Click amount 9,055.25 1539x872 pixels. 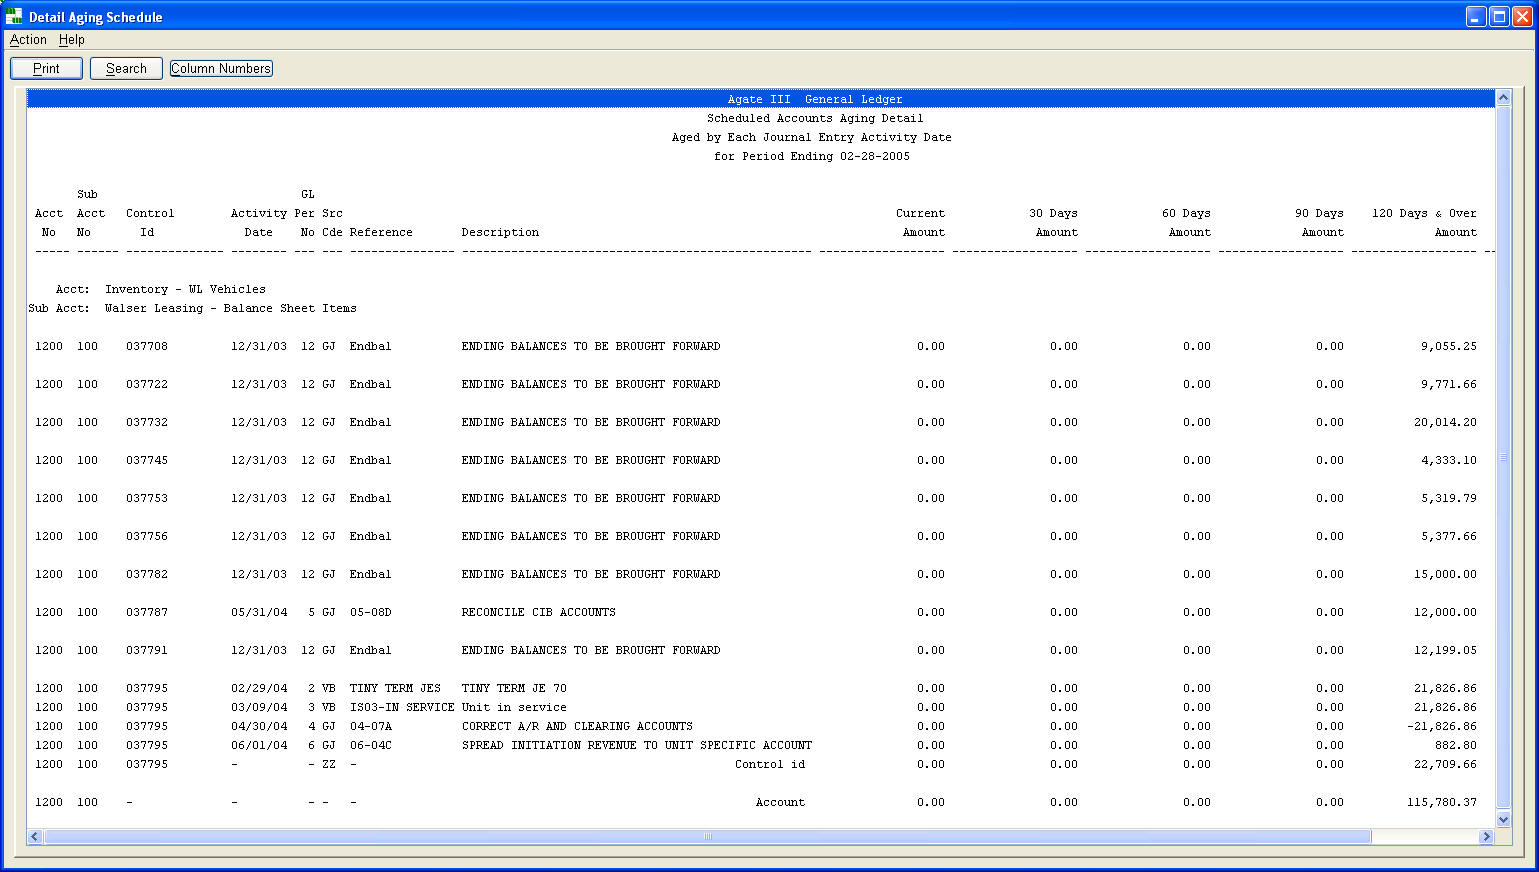[x=1448, y=346]
